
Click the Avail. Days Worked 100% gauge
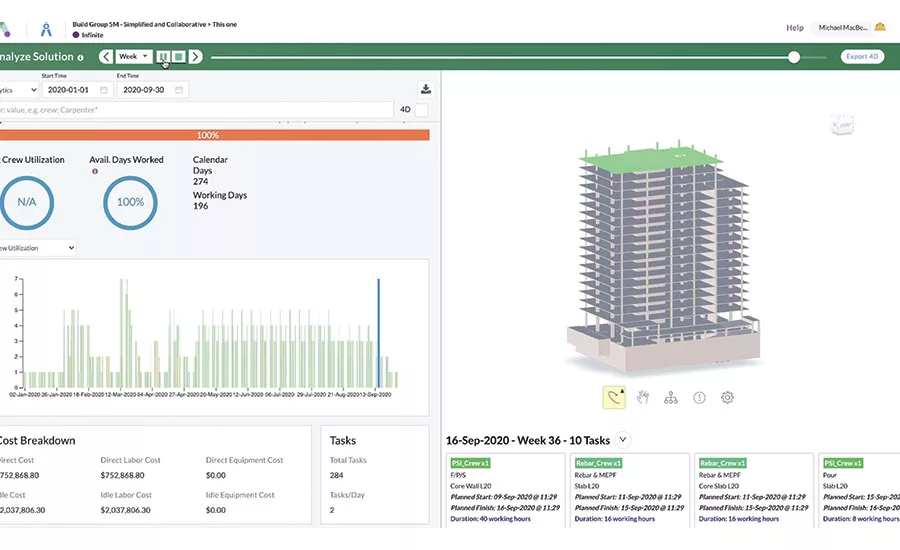130,202
